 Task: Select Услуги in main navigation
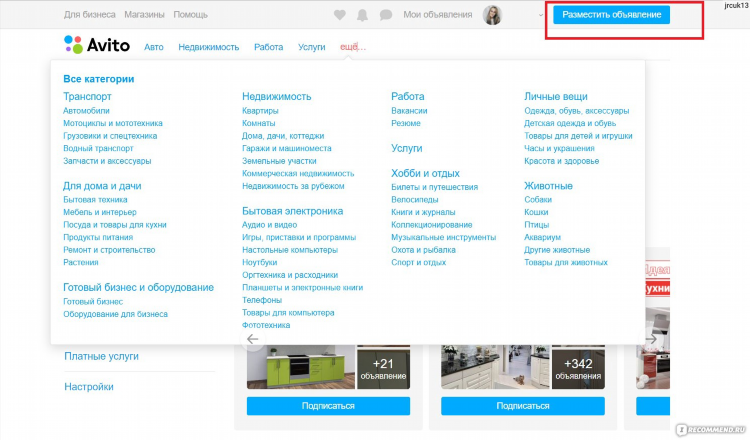tap(311, 47)
